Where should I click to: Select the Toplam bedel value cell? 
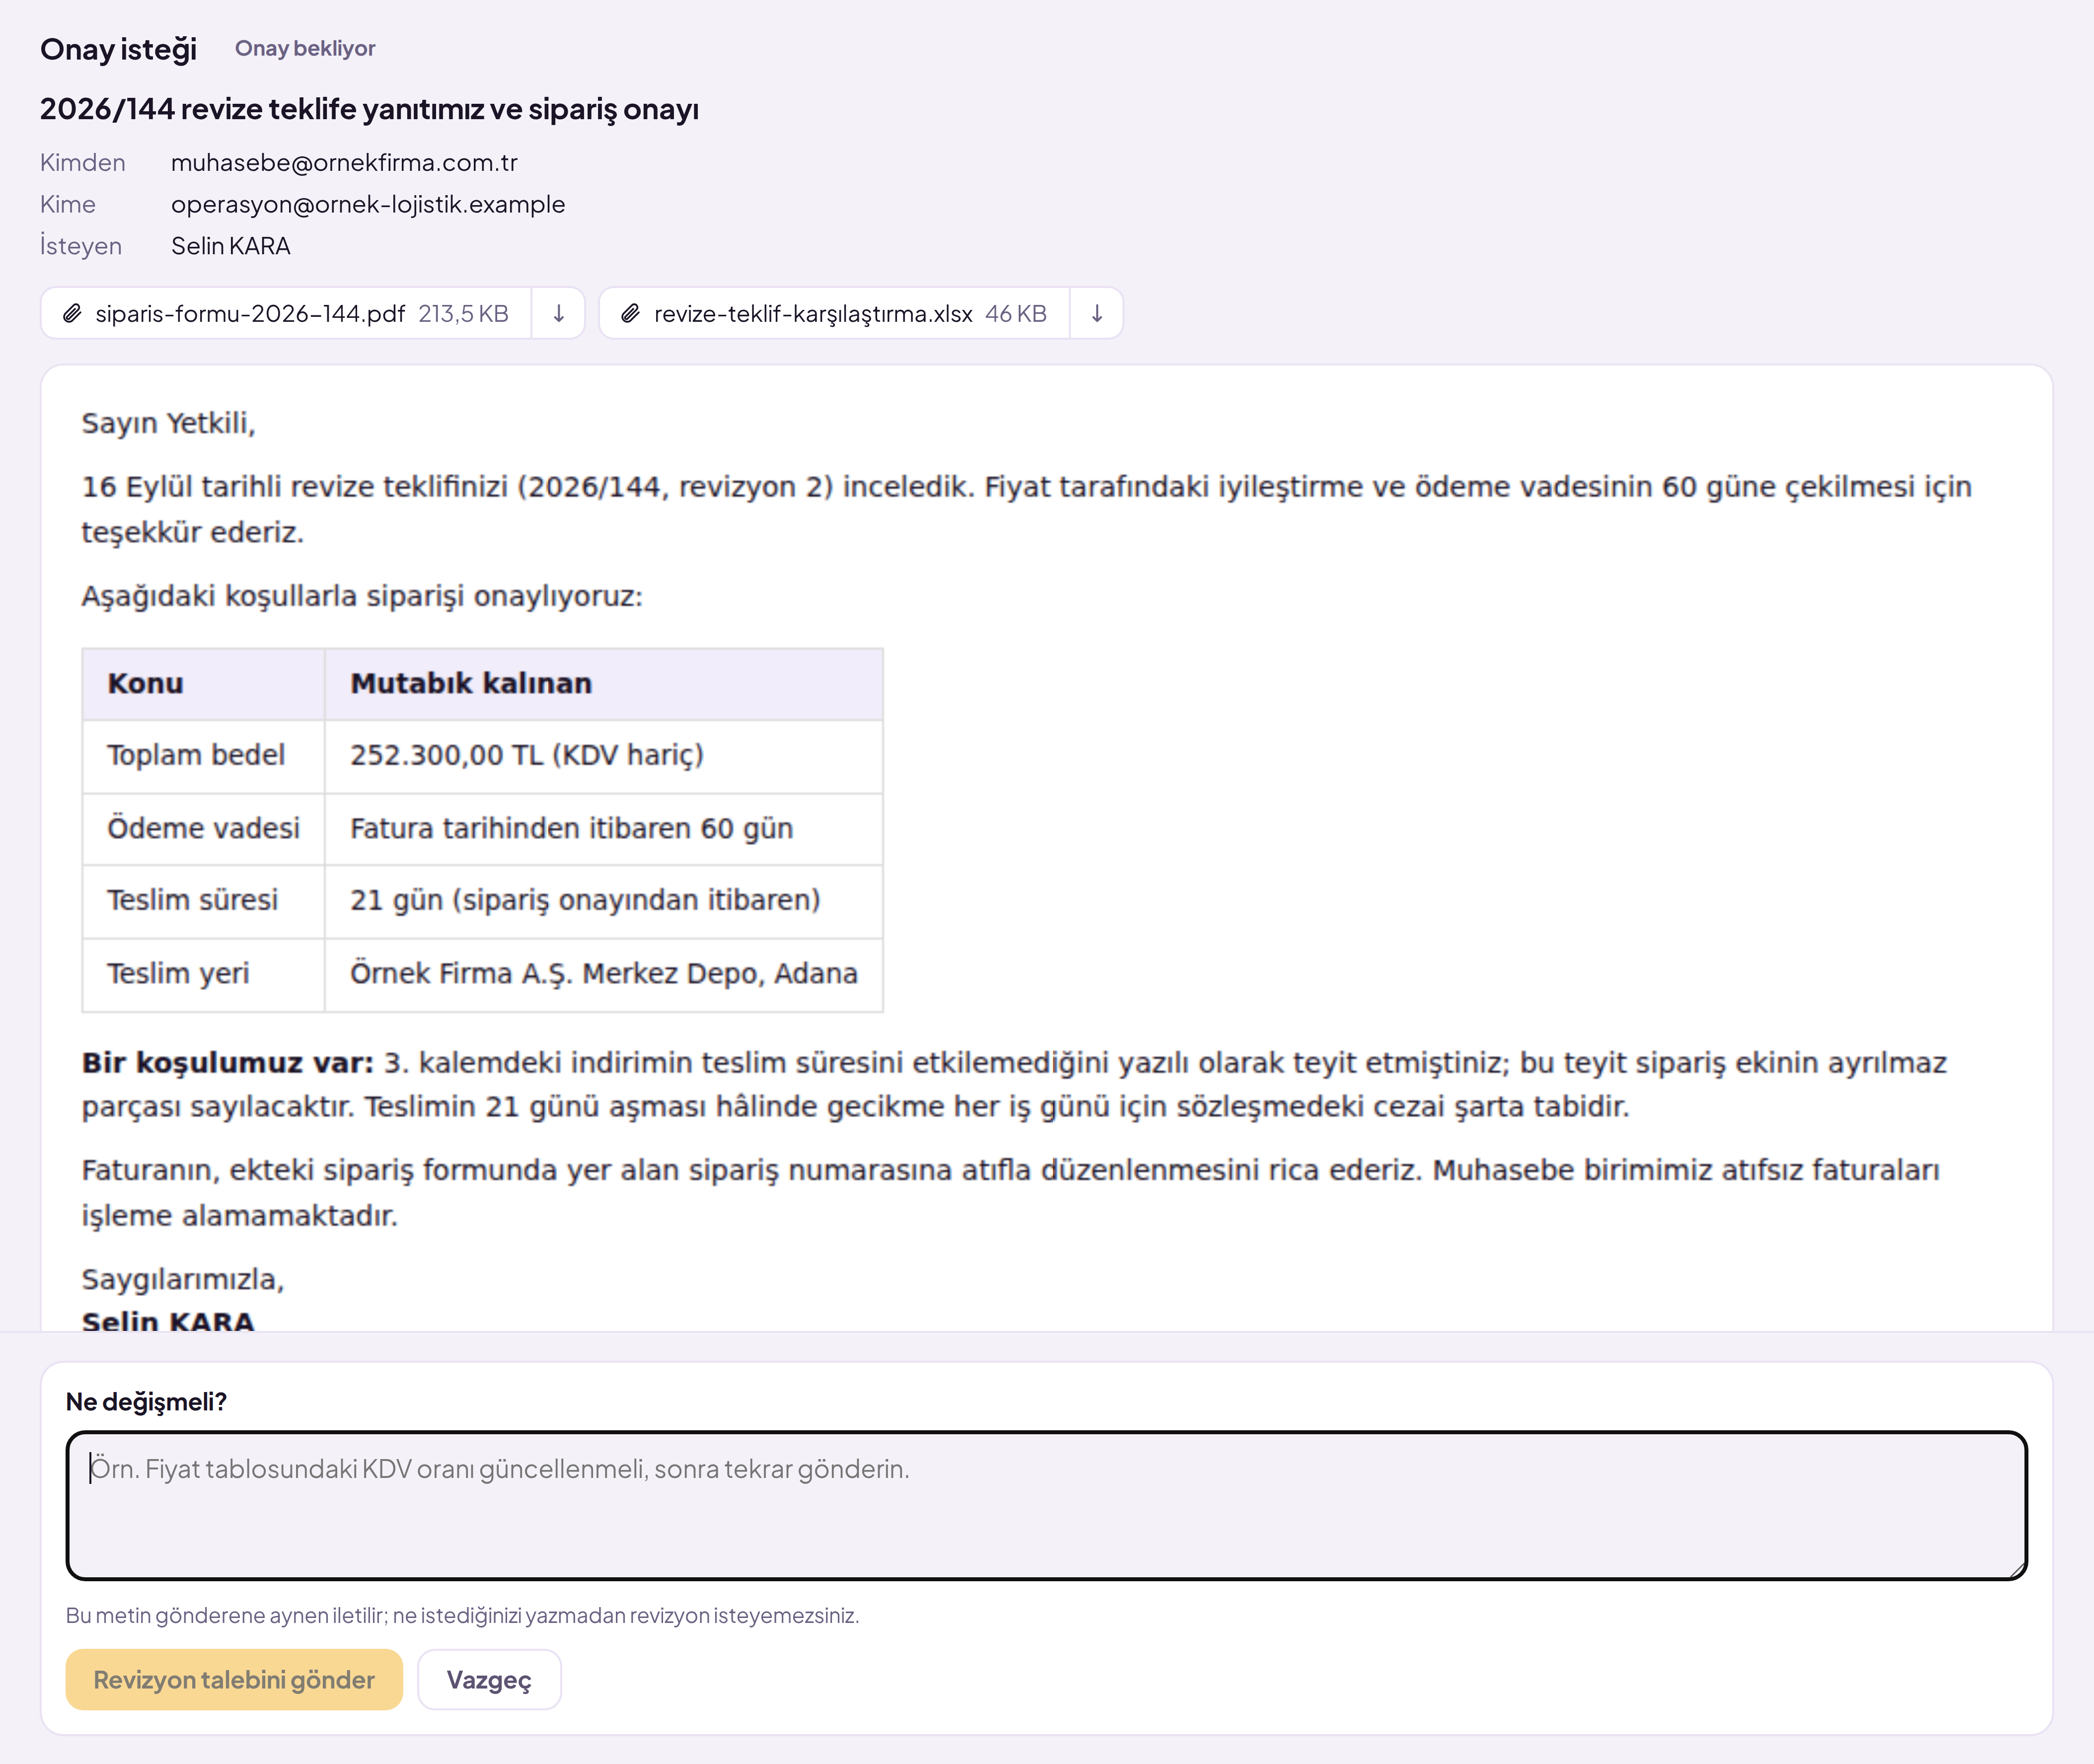[x=603, y=756]
